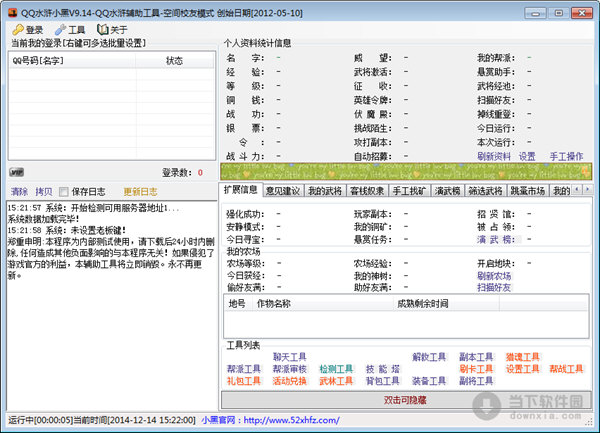
Task: Open the 我的武将 tab
Action: (x=325, y=190)
